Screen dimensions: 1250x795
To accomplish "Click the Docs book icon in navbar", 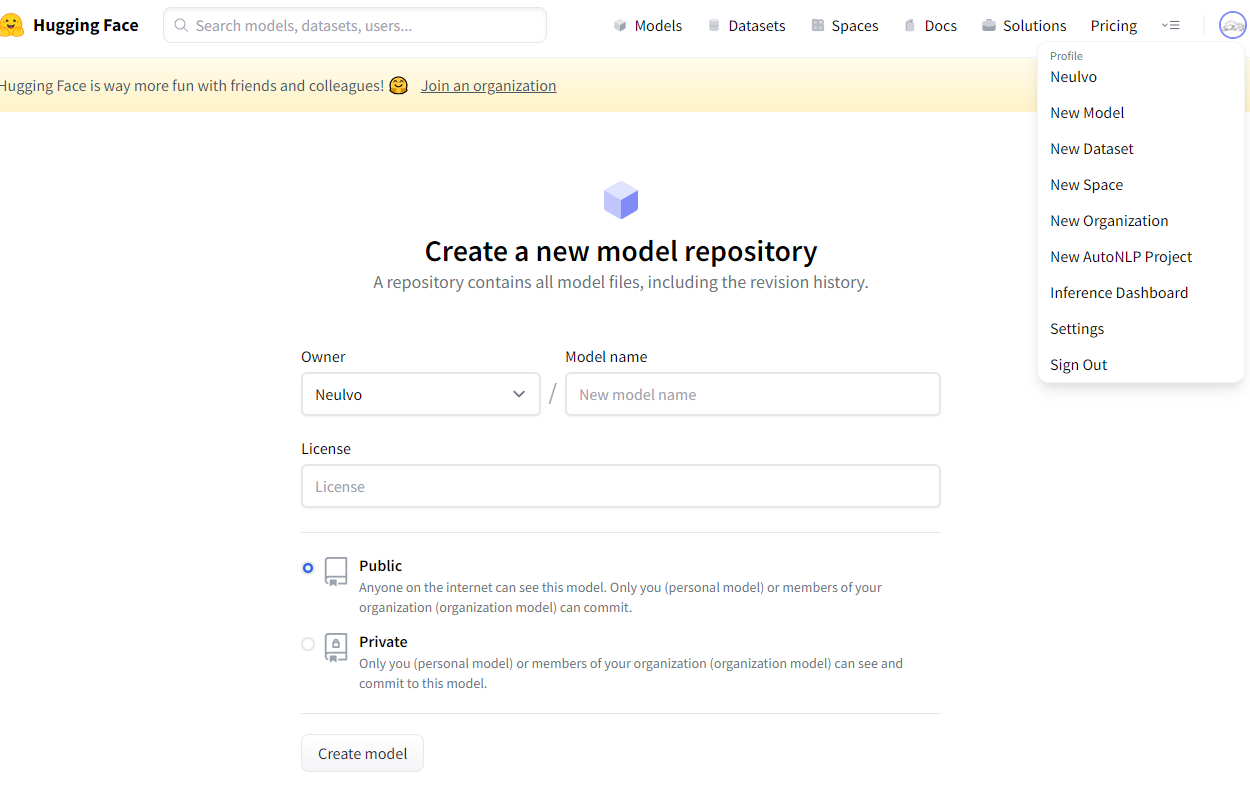I will (910, 25).
